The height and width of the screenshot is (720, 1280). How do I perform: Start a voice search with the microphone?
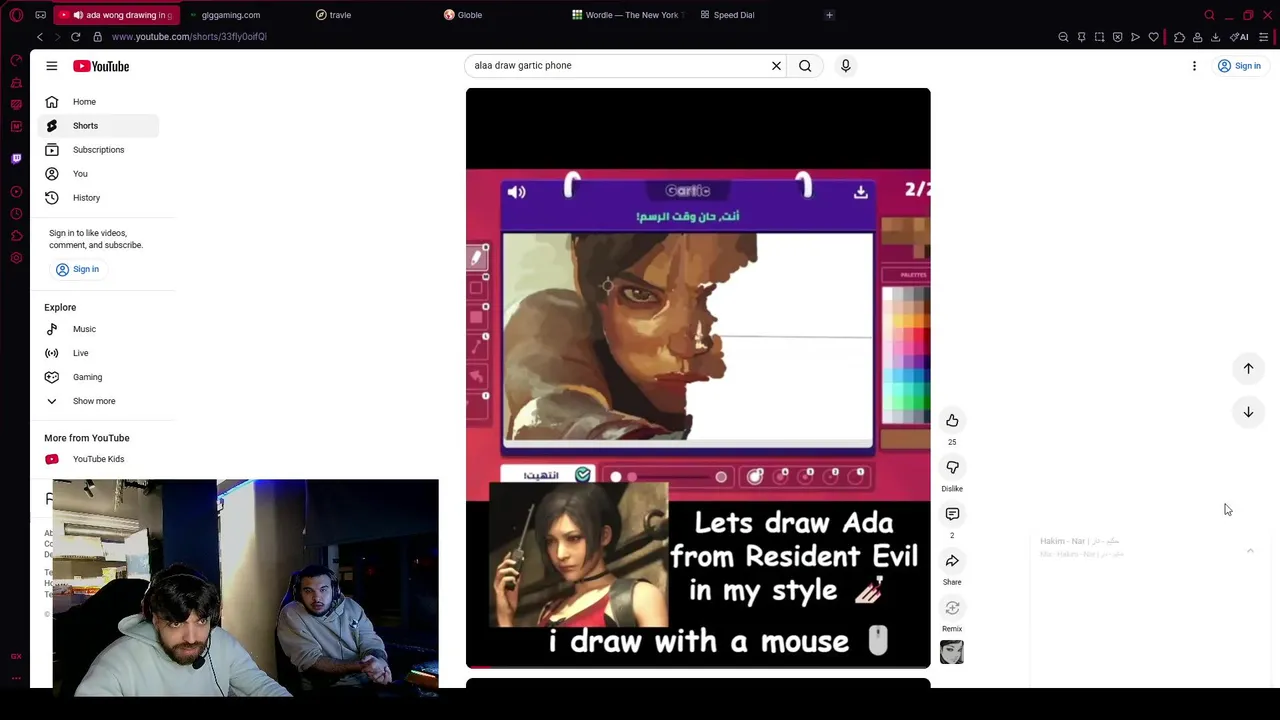pyautogui.click(x=845, y=66)
